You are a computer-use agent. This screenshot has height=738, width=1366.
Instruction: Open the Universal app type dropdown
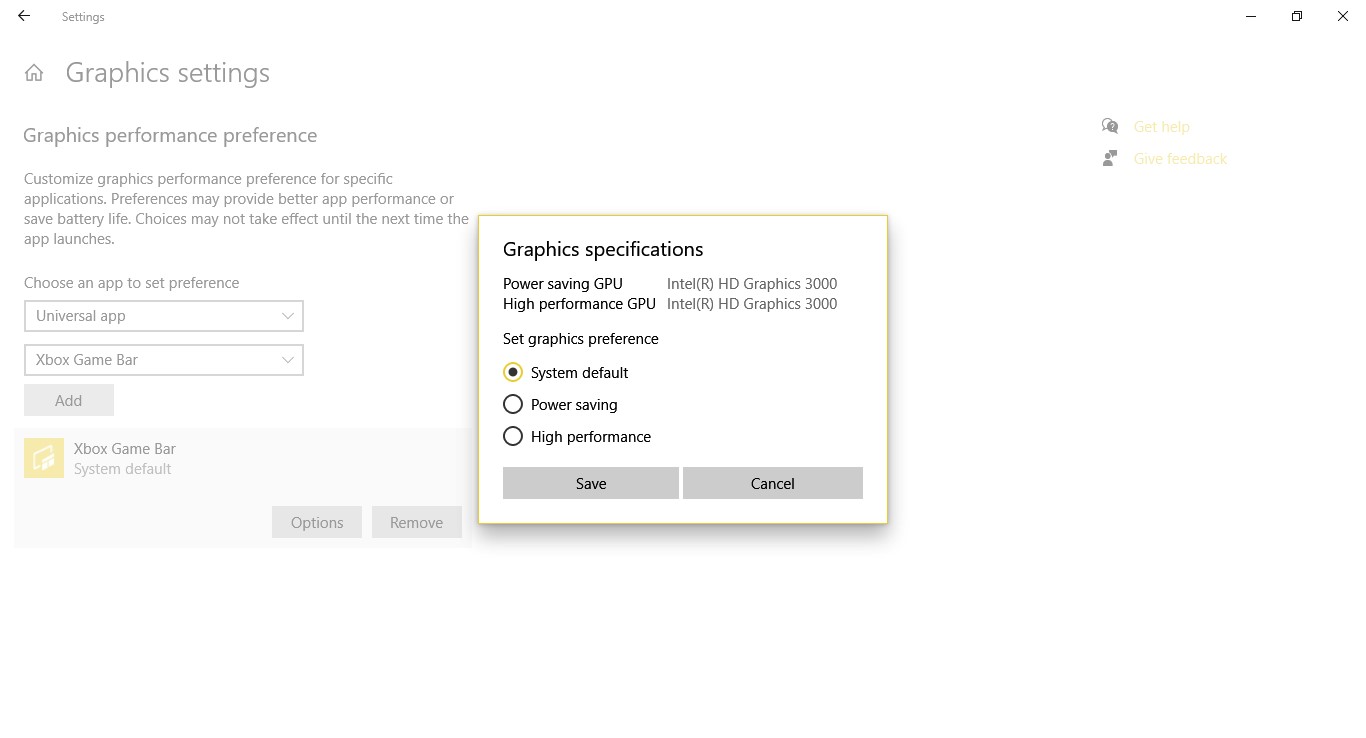[x=164, y=316]
